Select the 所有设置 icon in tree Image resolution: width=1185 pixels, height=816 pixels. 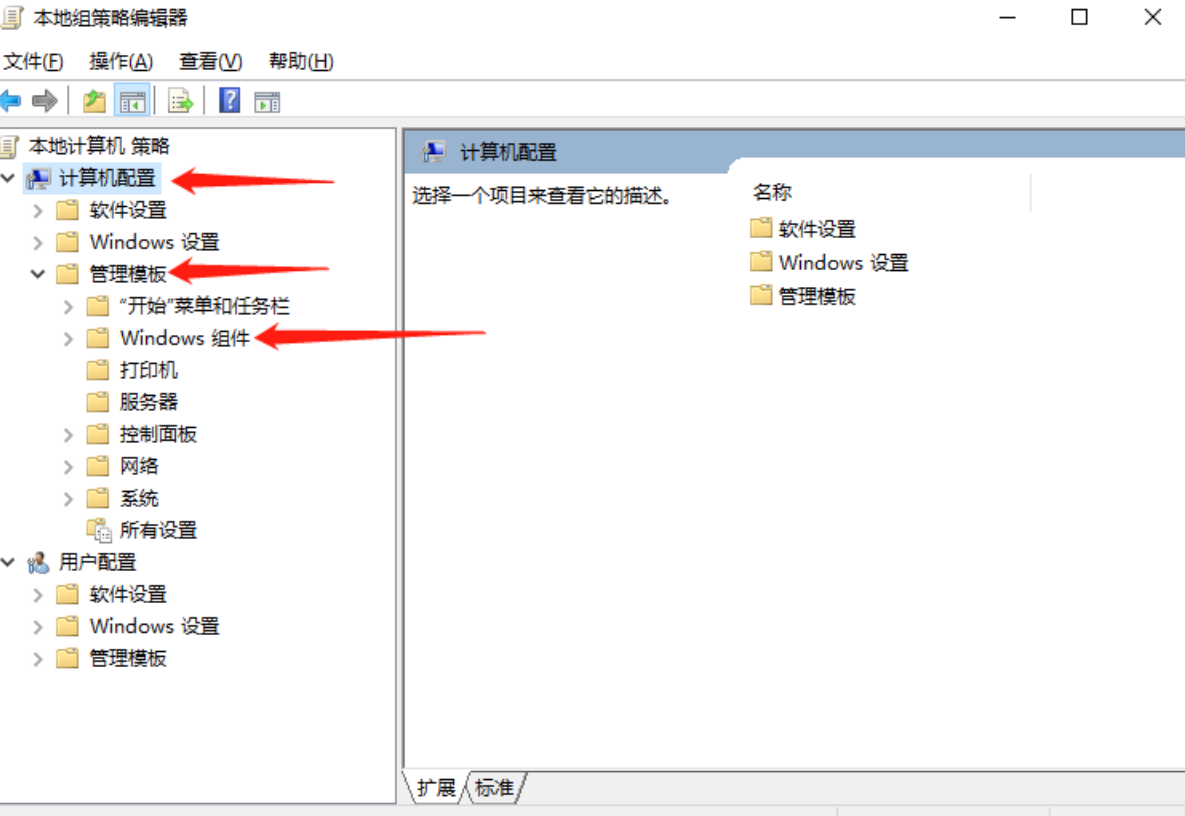pos(99,530)
